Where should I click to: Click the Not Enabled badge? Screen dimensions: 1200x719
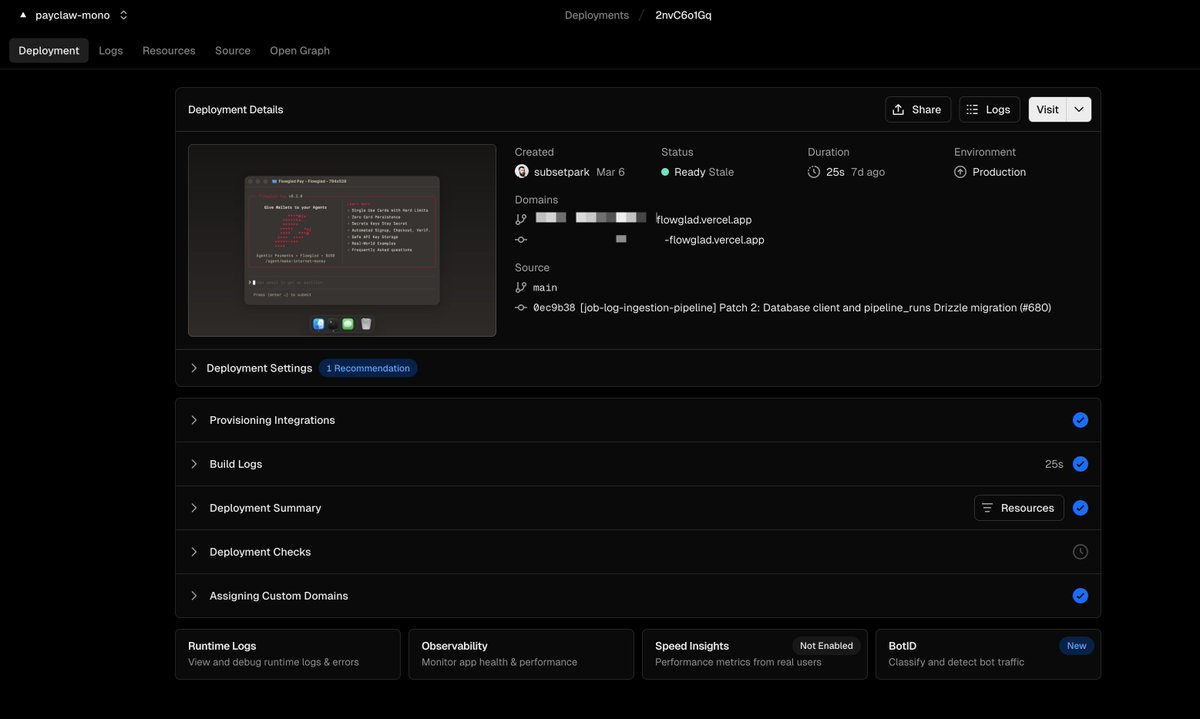click(x=826, y=646)
